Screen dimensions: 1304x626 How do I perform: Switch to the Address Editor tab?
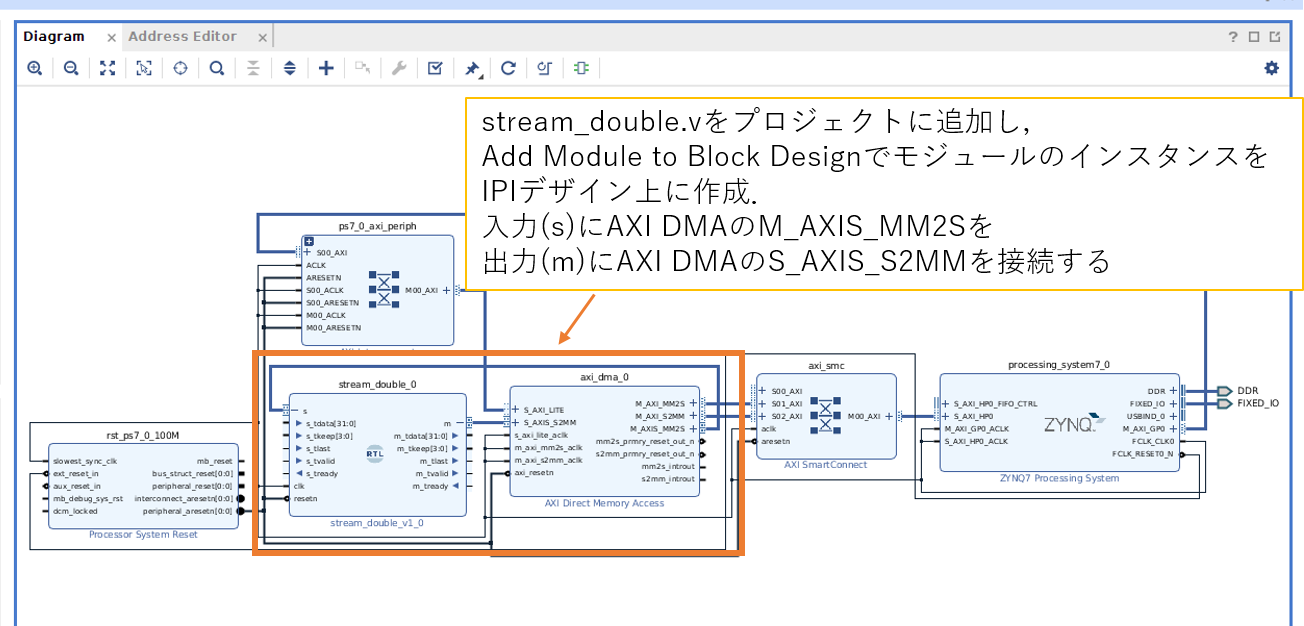(182, 36)
